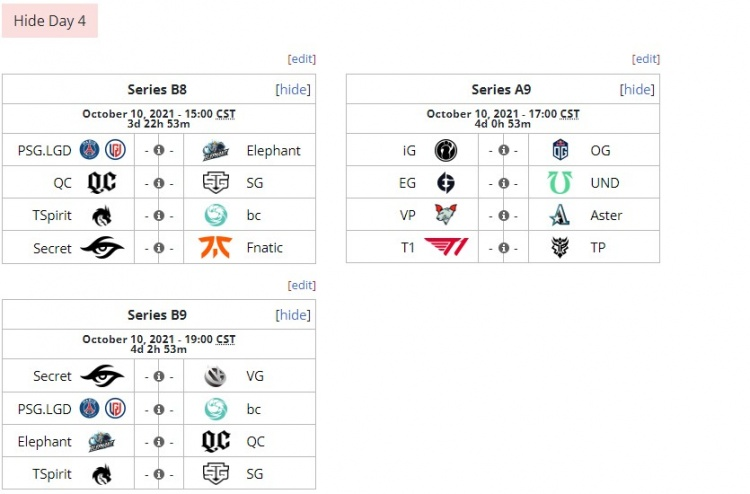The height and width of the screenshot is (494, 750).
Task: Collapse Series B8 with hide link
Action: tap(293, 89)
